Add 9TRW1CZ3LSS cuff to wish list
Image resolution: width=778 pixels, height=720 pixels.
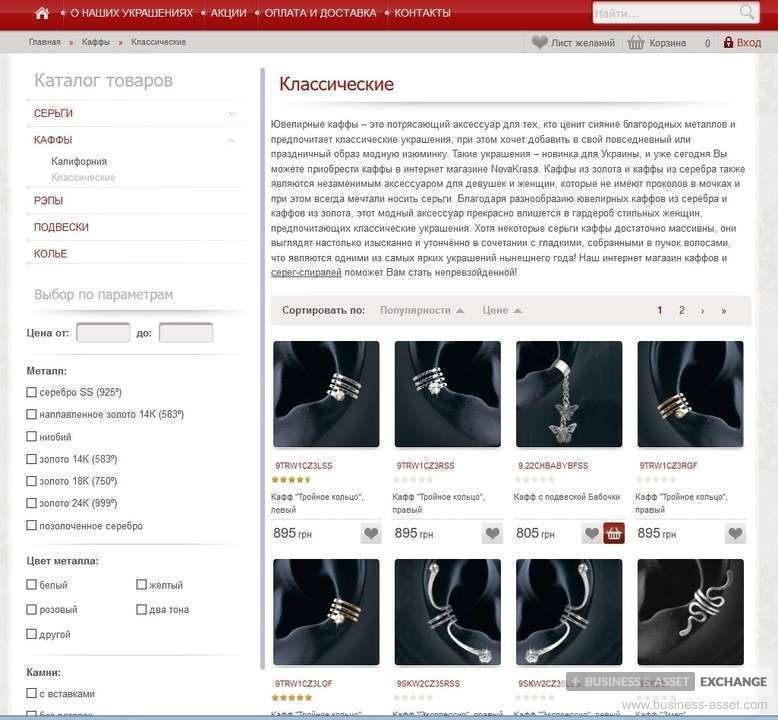(371, 533)
